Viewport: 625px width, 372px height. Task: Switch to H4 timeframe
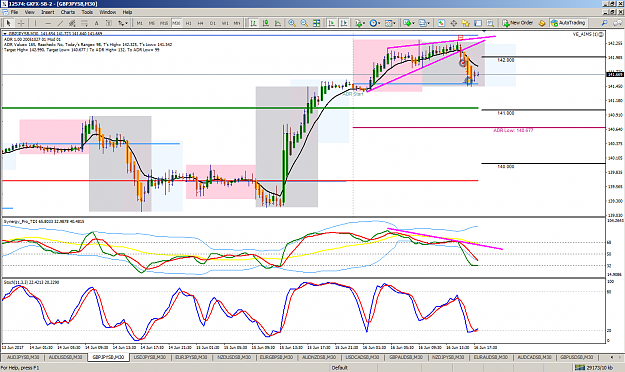[200, 23]
